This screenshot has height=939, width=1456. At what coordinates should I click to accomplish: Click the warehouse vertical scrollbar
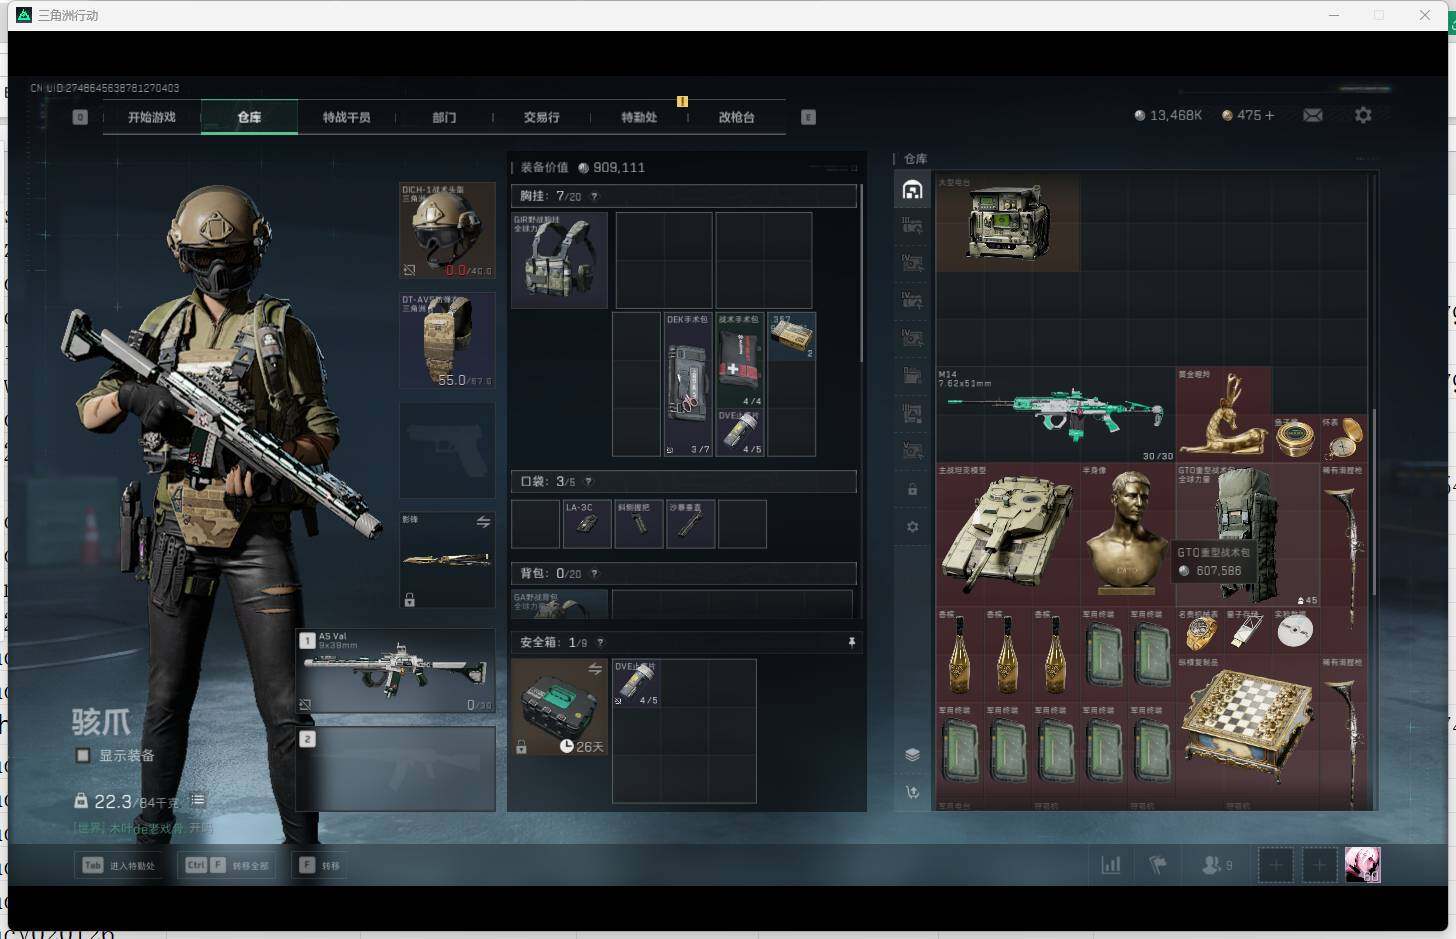(1376, 500)
